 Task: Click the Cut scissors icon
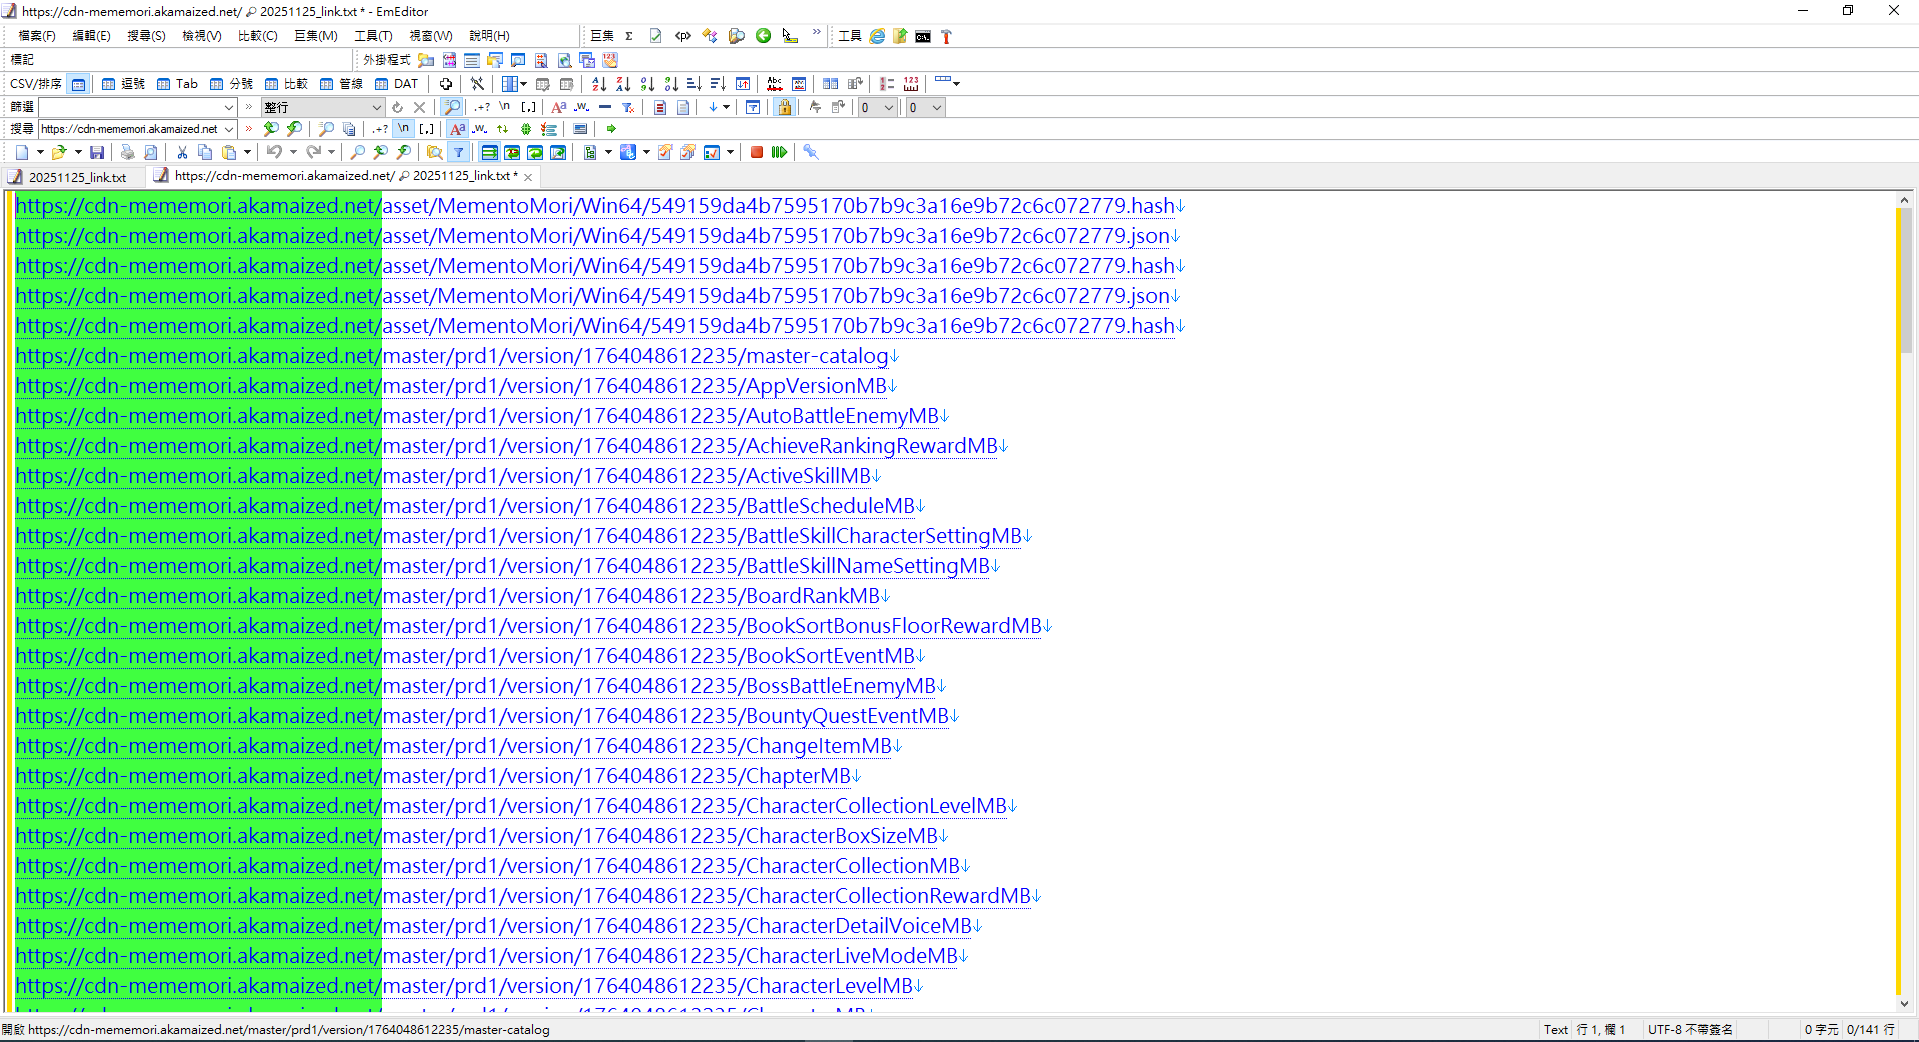(182, 152)
